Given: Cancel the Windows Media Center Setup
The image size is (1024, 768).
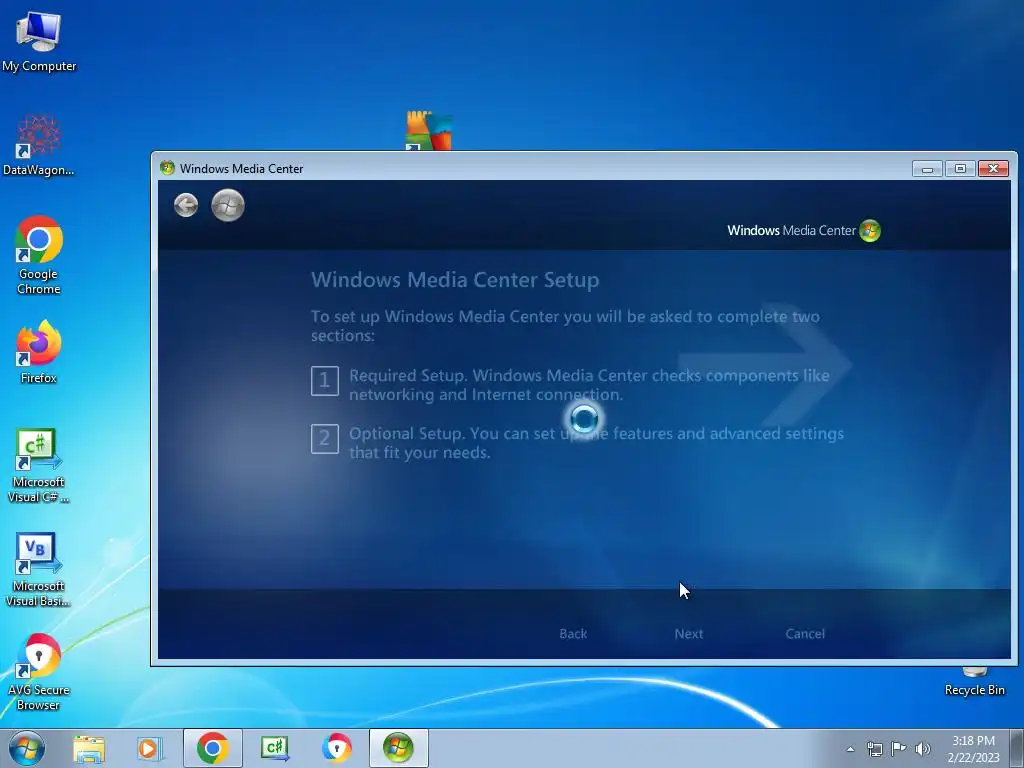Looking at the screenshot, I should [805, 633].
